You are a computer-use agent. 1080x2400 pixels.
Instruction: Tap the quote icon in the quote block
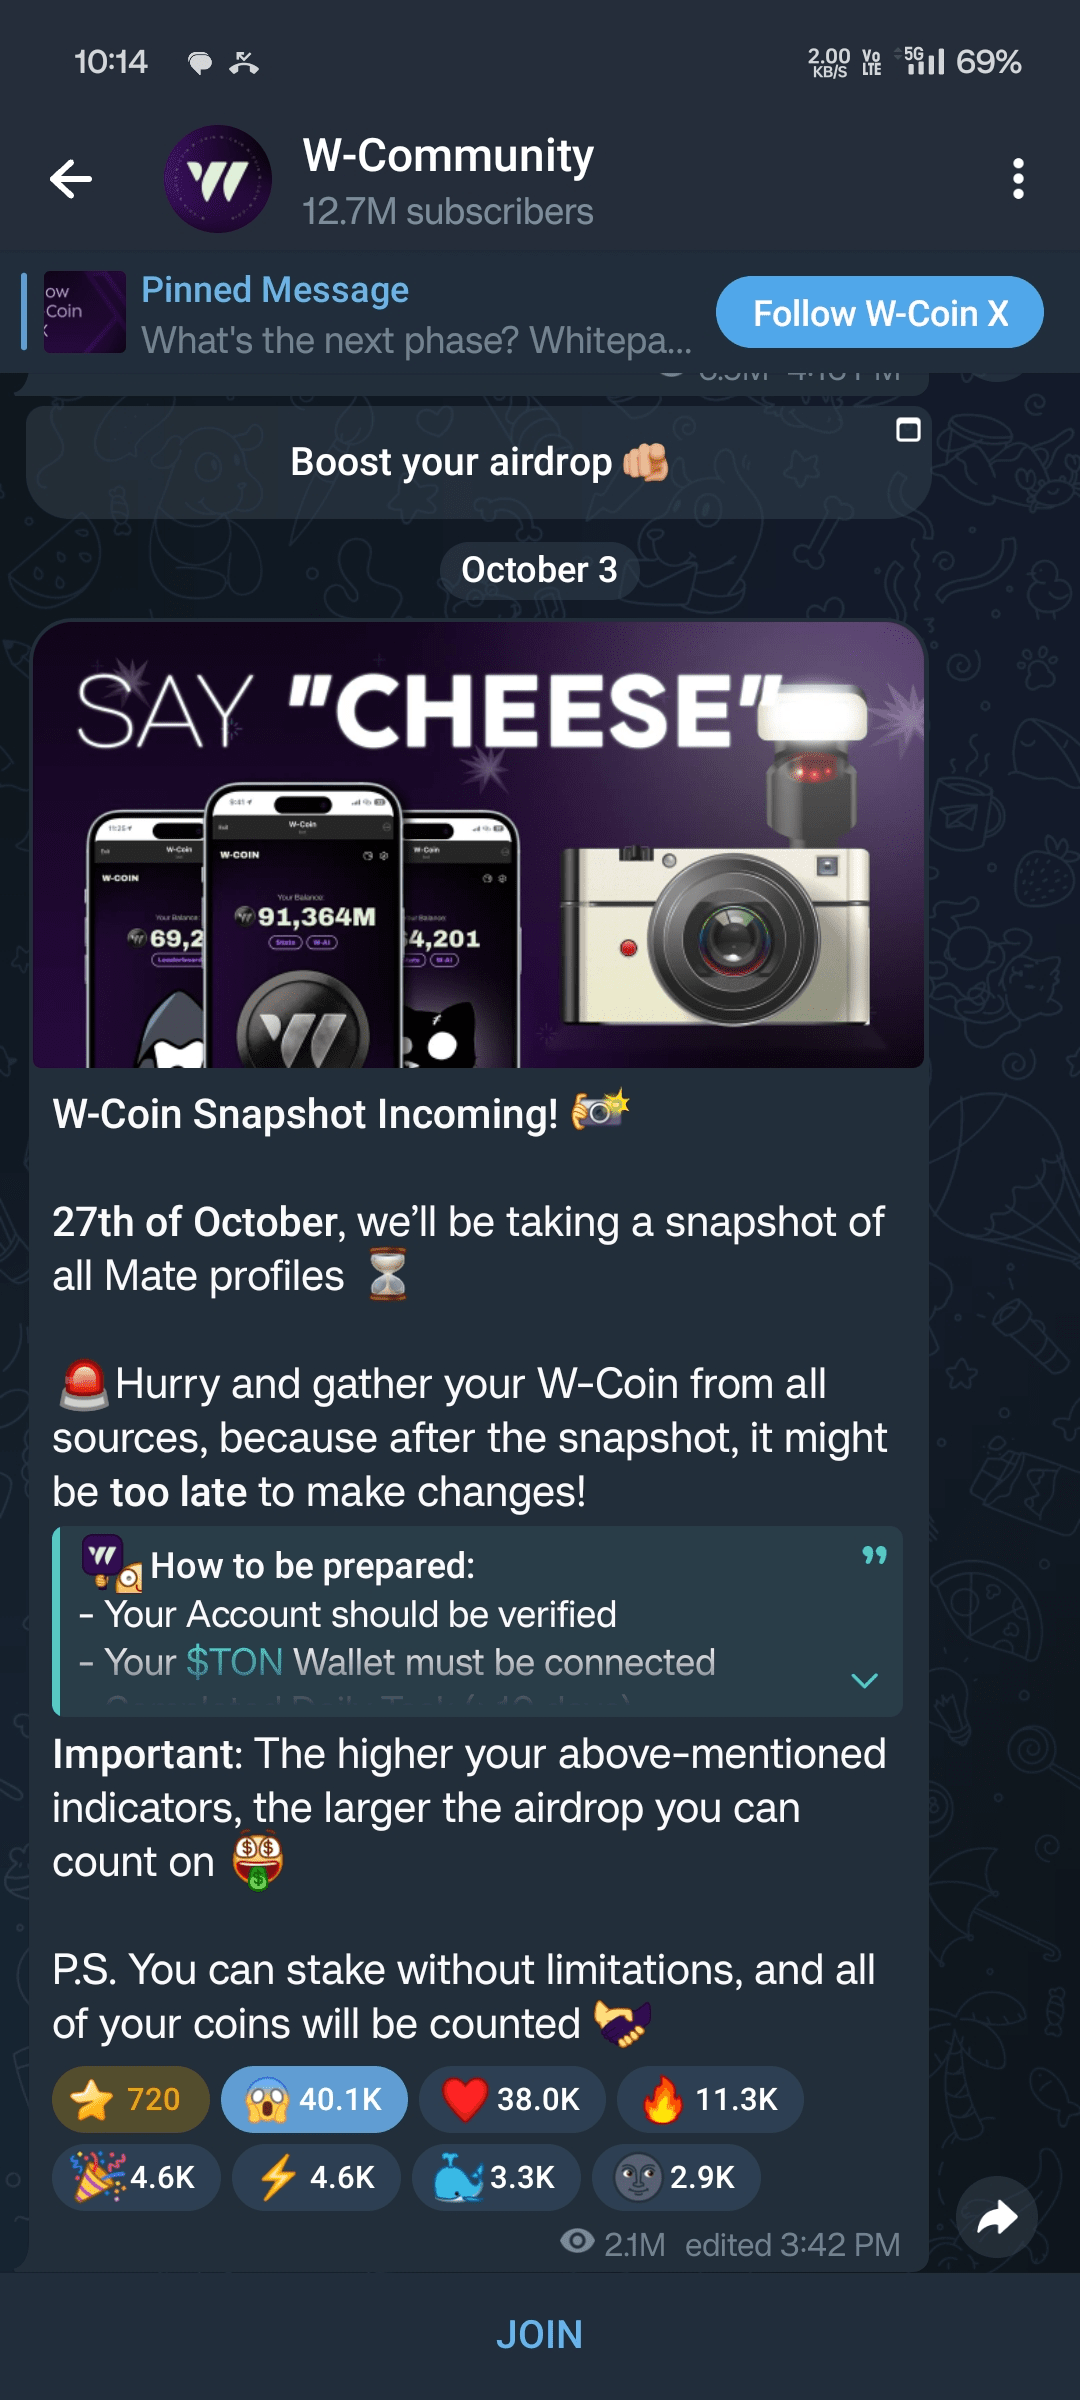[x=874, y=1555]
